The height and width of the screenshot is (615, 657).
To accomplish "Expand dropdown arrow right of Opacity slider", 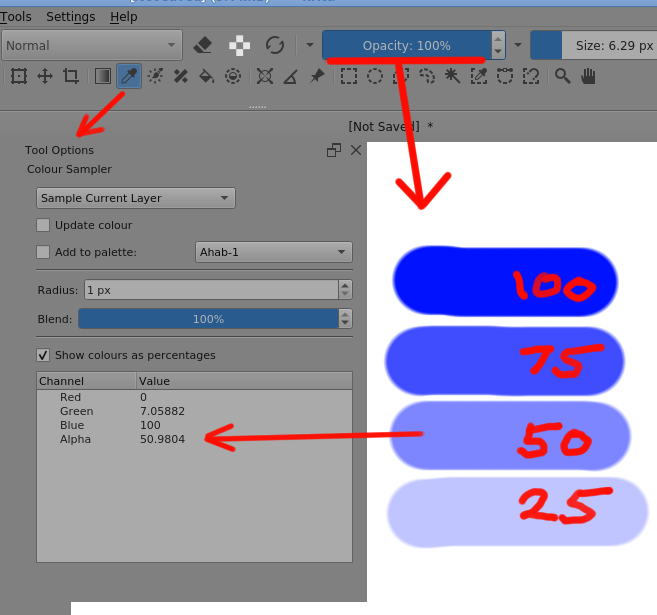I will 518,45.
